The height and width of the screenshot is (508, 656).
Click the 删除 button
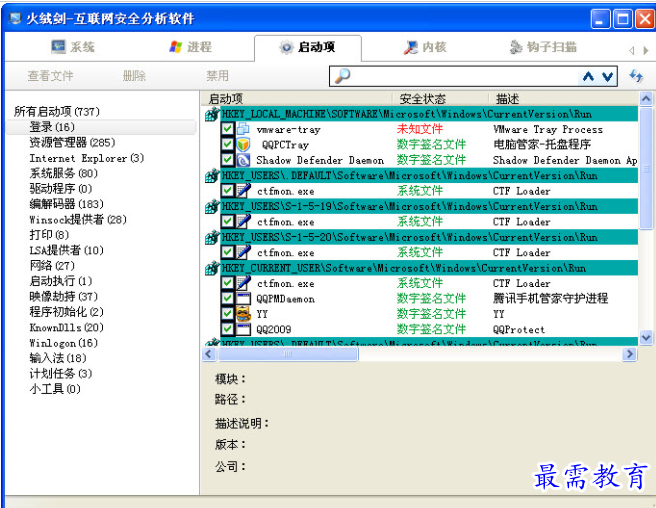pos(134,76)
